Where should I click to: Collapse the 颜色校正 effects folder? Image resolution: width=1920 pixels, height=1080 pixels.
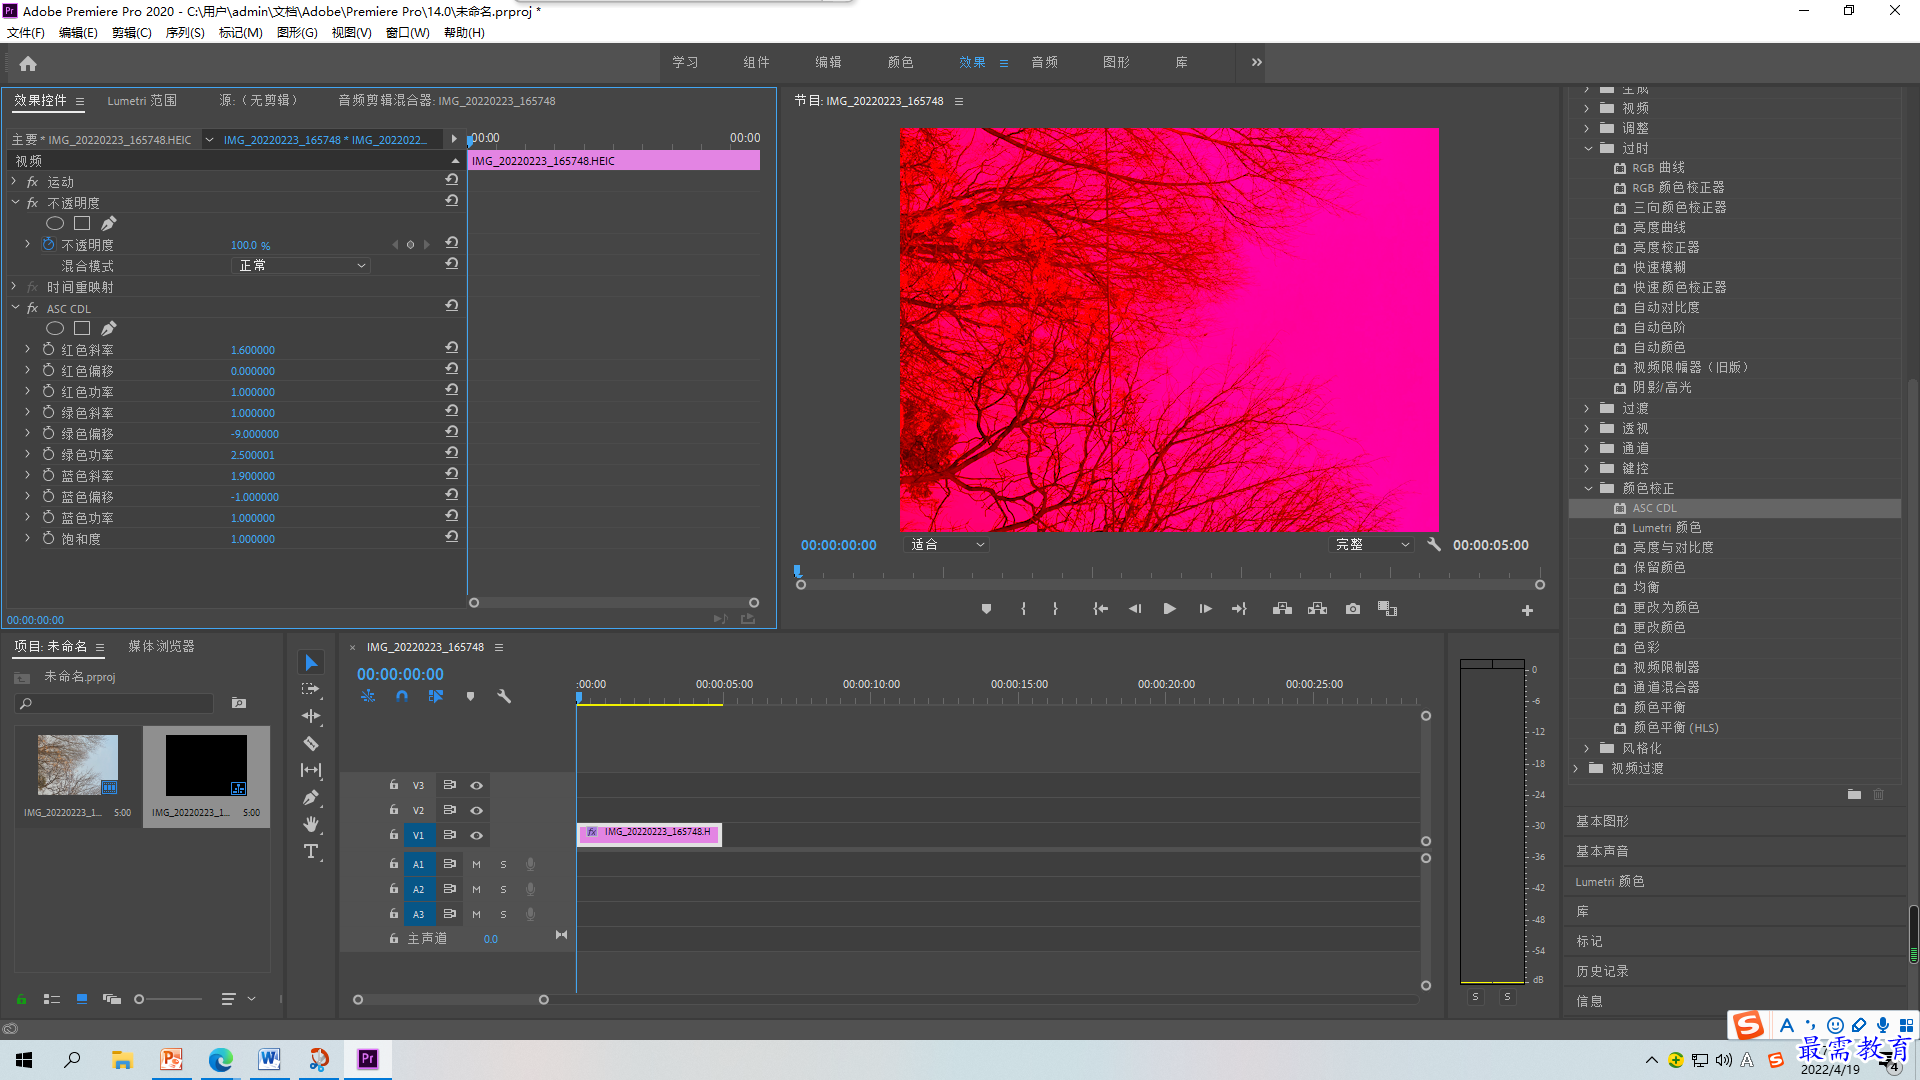[x=1588, y=488]
